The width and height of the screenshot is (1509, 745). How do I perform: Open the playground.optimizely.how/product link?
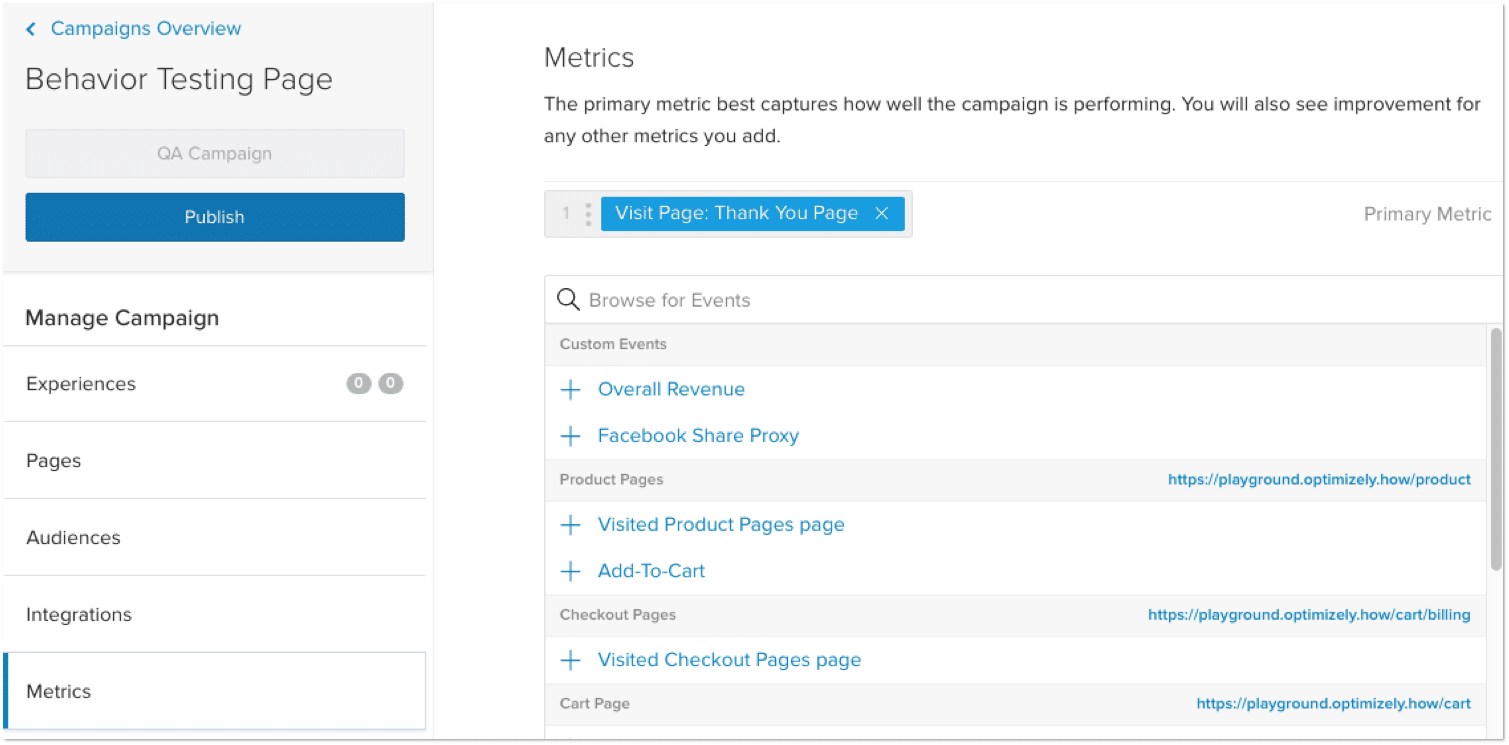[1319, 479]
